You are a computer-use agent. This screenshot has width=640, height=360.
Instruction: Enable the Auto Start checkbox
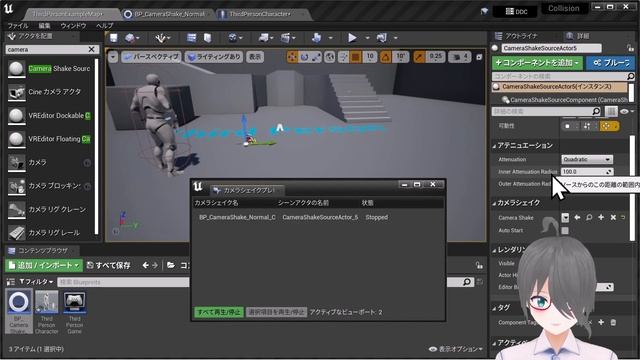click(x=565, y=231)
